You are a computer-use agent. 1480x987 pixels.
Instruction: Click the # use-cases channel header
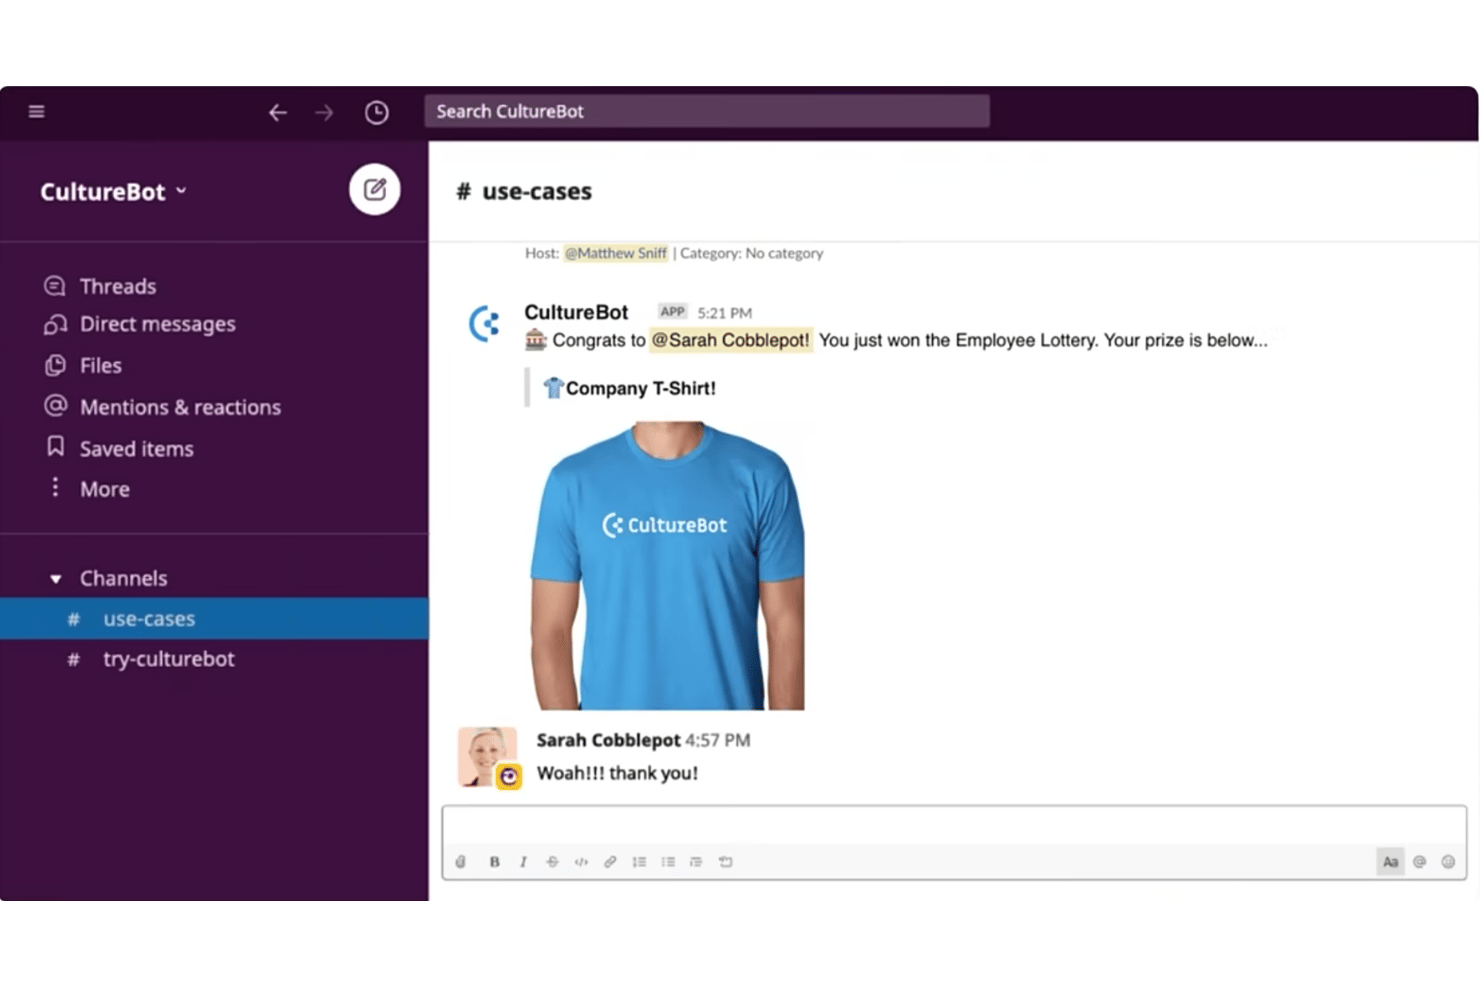tap(524, 191)
